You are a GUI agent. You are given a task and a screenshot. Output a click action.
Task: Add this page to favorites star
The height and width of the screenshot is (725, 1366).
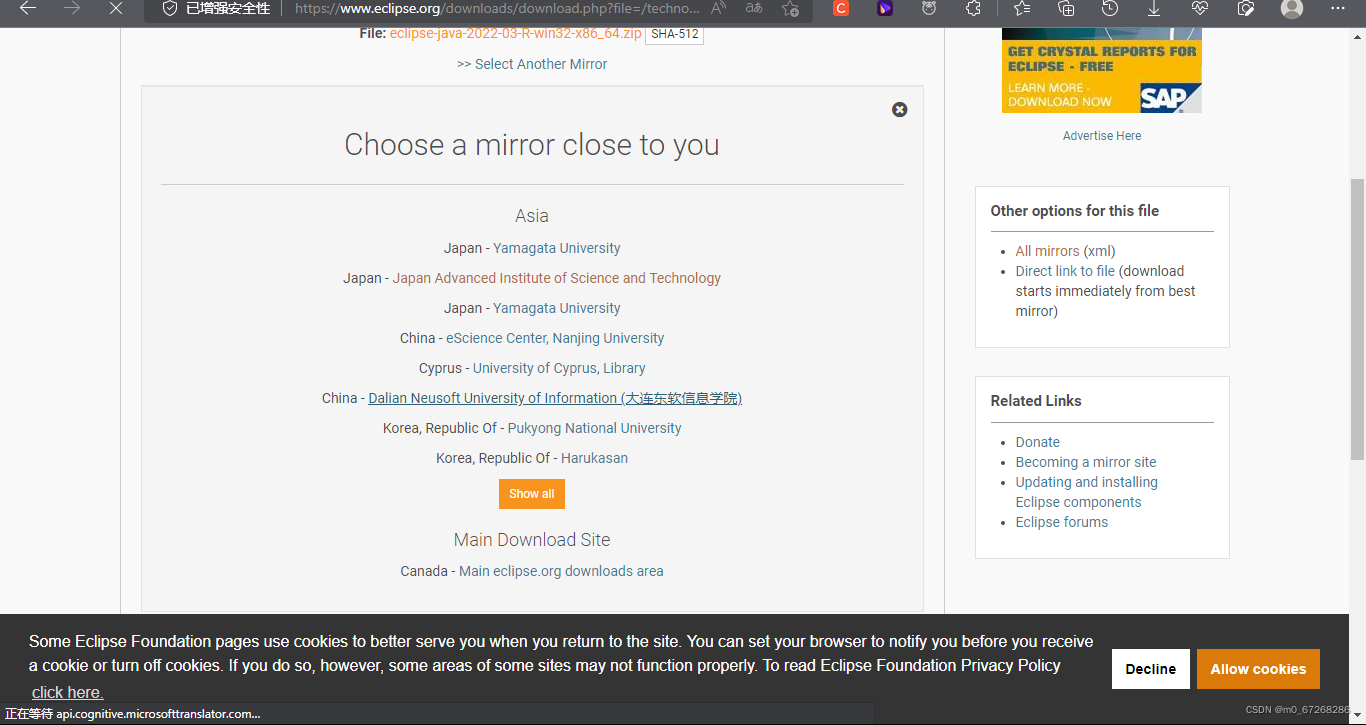tap(791, 9)
